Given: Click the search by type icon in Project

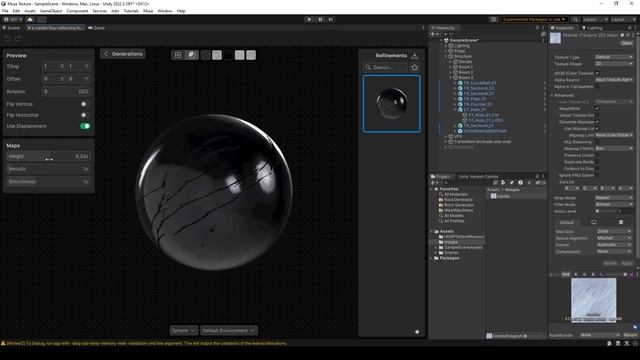Looking at the screenshot, I should (x=503, y=183).
